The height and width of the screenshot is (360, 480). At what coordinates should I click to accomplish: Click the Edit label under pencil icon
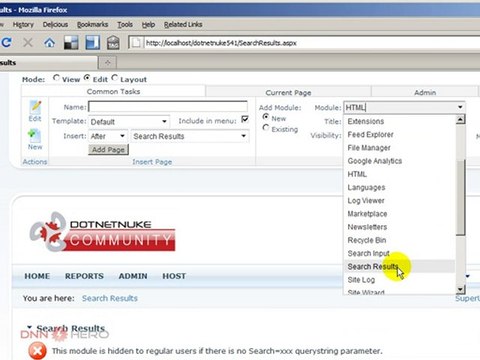(35, 119)
